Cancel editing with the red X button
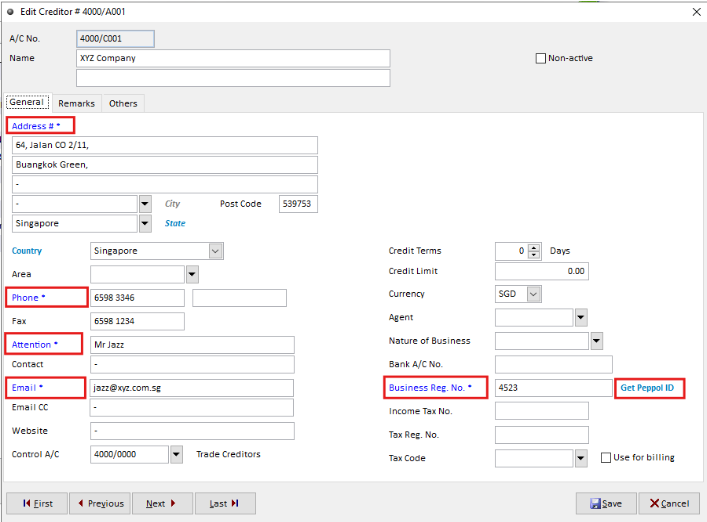 pos(669,503)
